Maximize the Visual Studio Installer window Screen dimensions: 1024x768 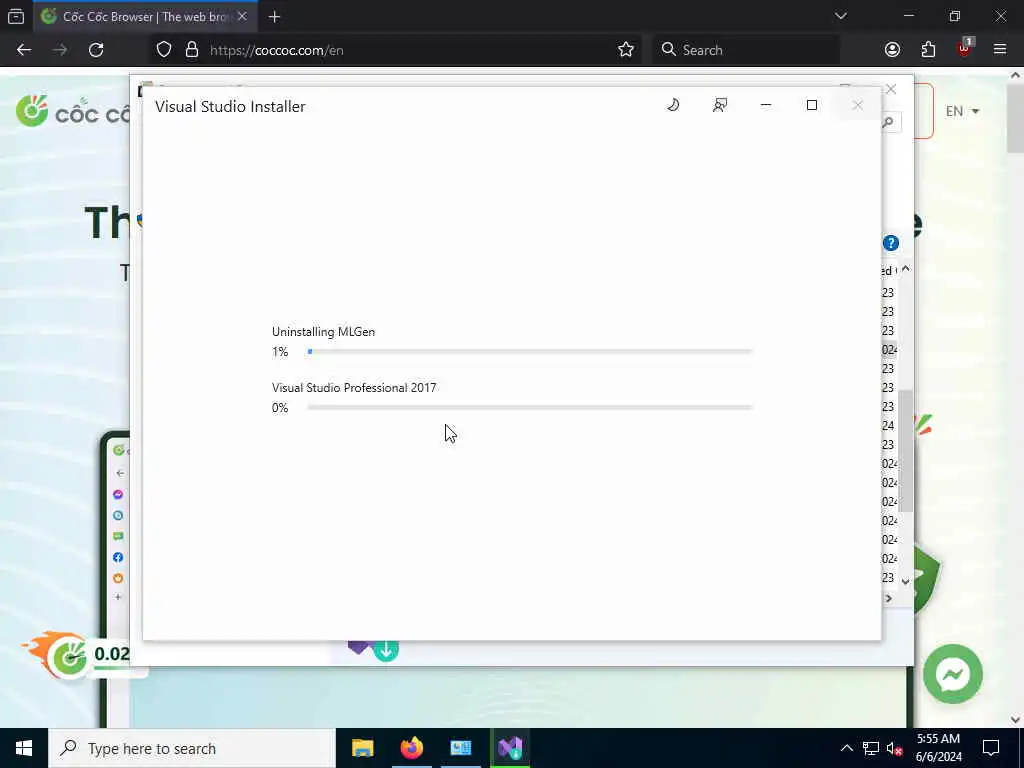[812, 105]
